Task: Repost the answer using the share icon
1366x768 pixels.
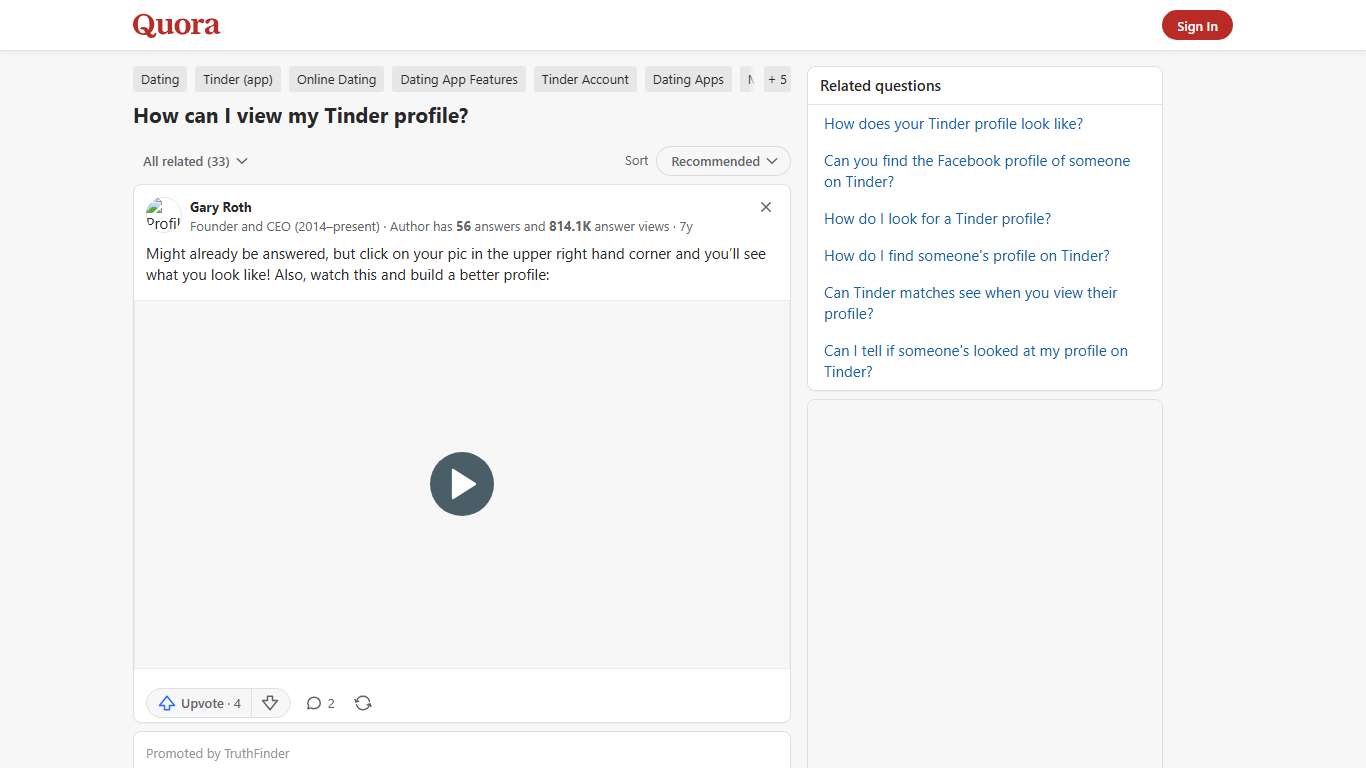Action: point(362,703)
